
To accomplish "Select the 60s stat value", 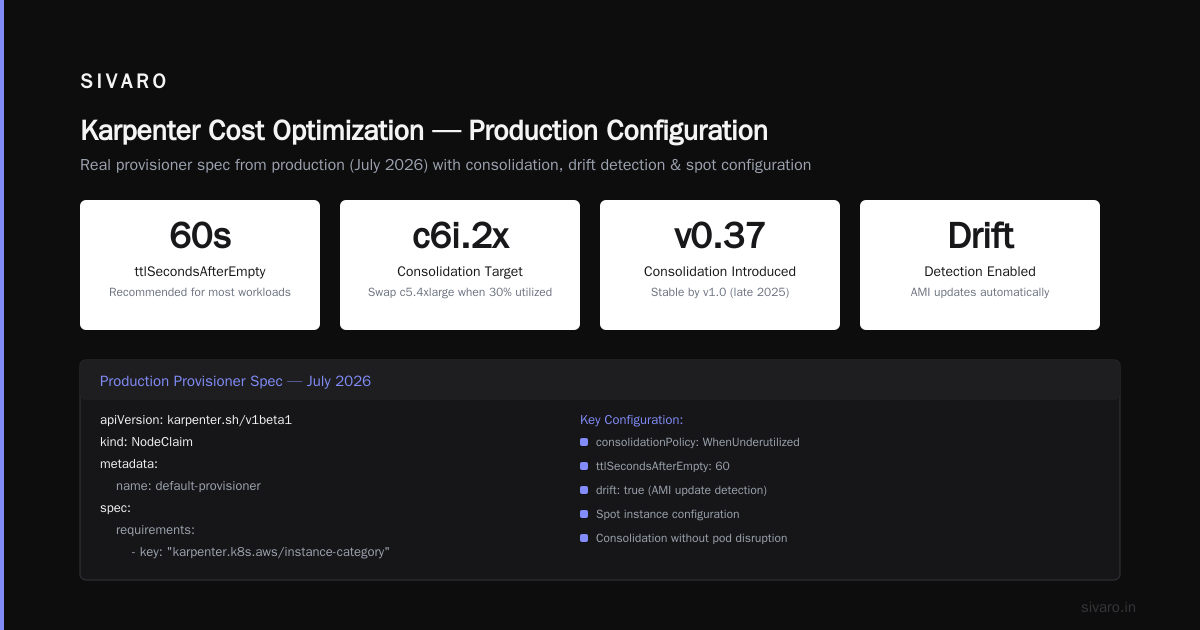I will [x=200, y=236].
